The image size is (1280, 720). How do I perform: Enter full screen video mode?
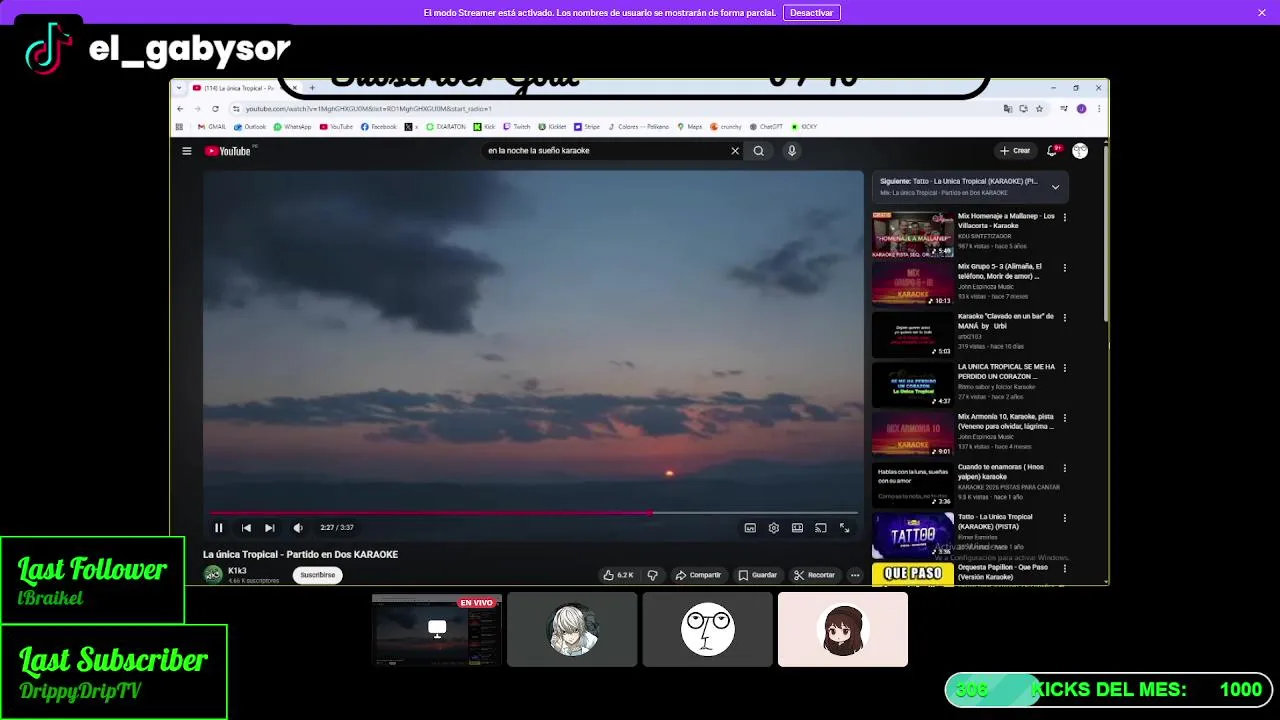click(845, 528)
